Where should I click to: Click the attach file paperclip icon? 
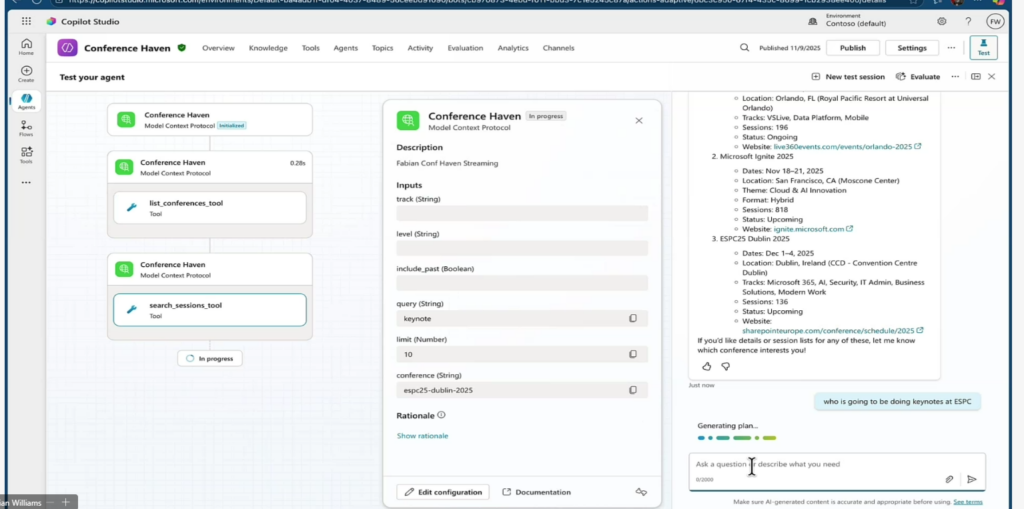[x=949, y=479]
